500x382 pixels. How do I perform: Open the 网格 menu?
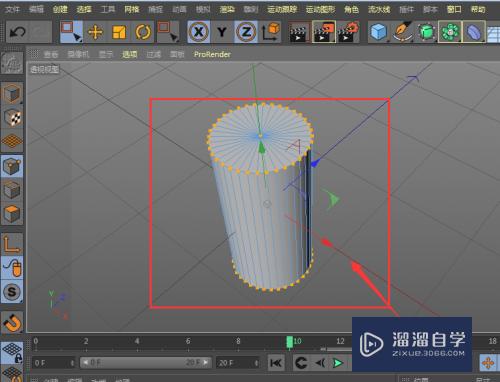coord(132,9)
